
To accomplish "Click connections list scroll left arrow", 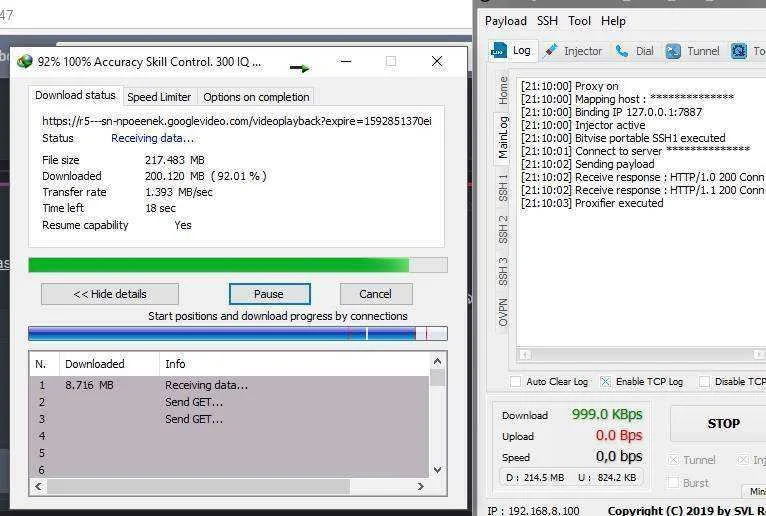I will point(39,486).
